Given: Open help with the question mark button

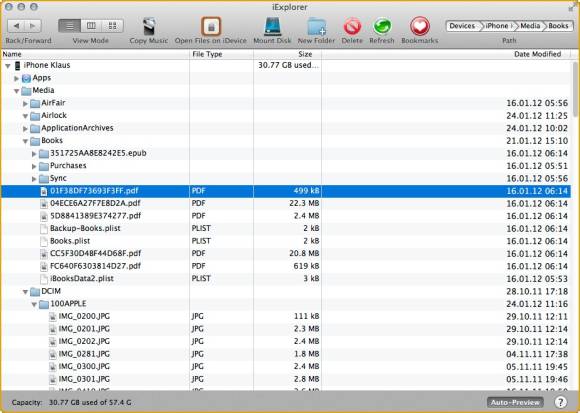Looking at the screenshot, I should (561, 402).
